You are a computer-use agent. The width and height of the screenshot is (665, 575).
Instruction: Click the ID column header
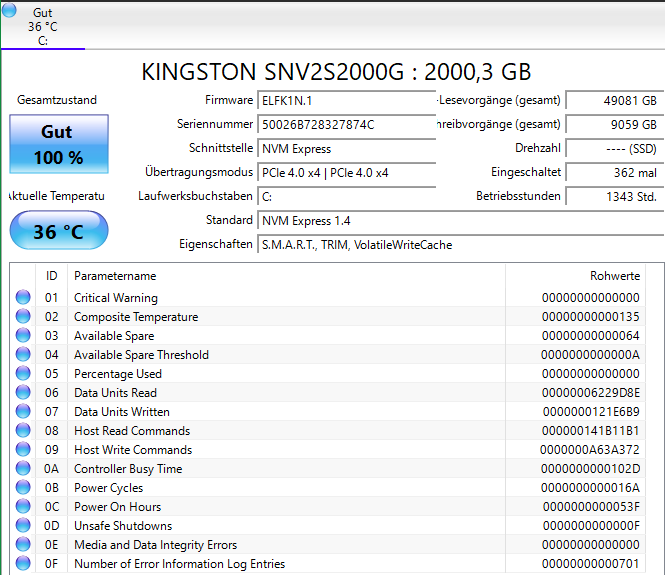click(51, 276)
